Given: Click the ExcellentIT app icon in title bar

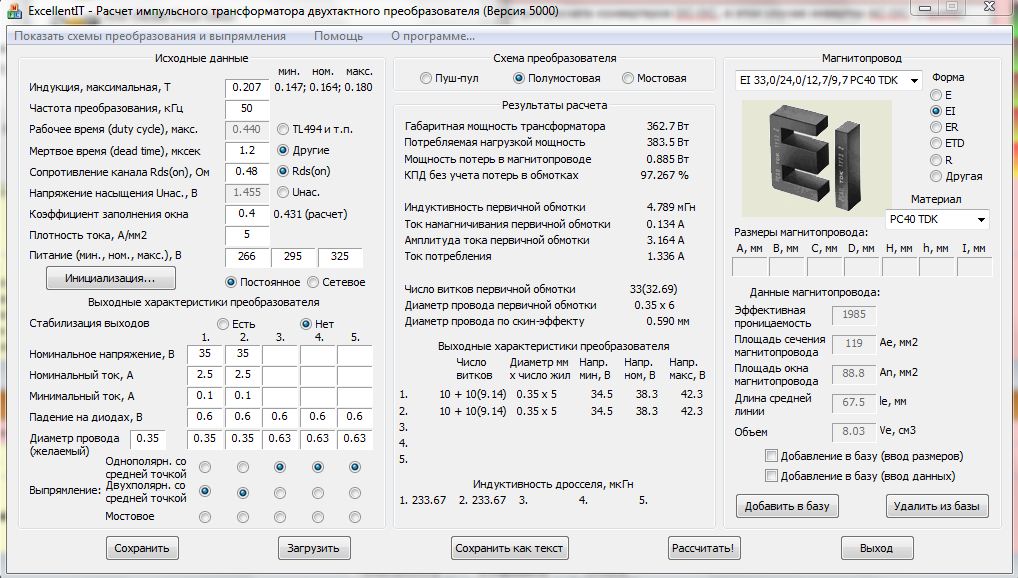Looking at the screenshot, I should 14,11.
